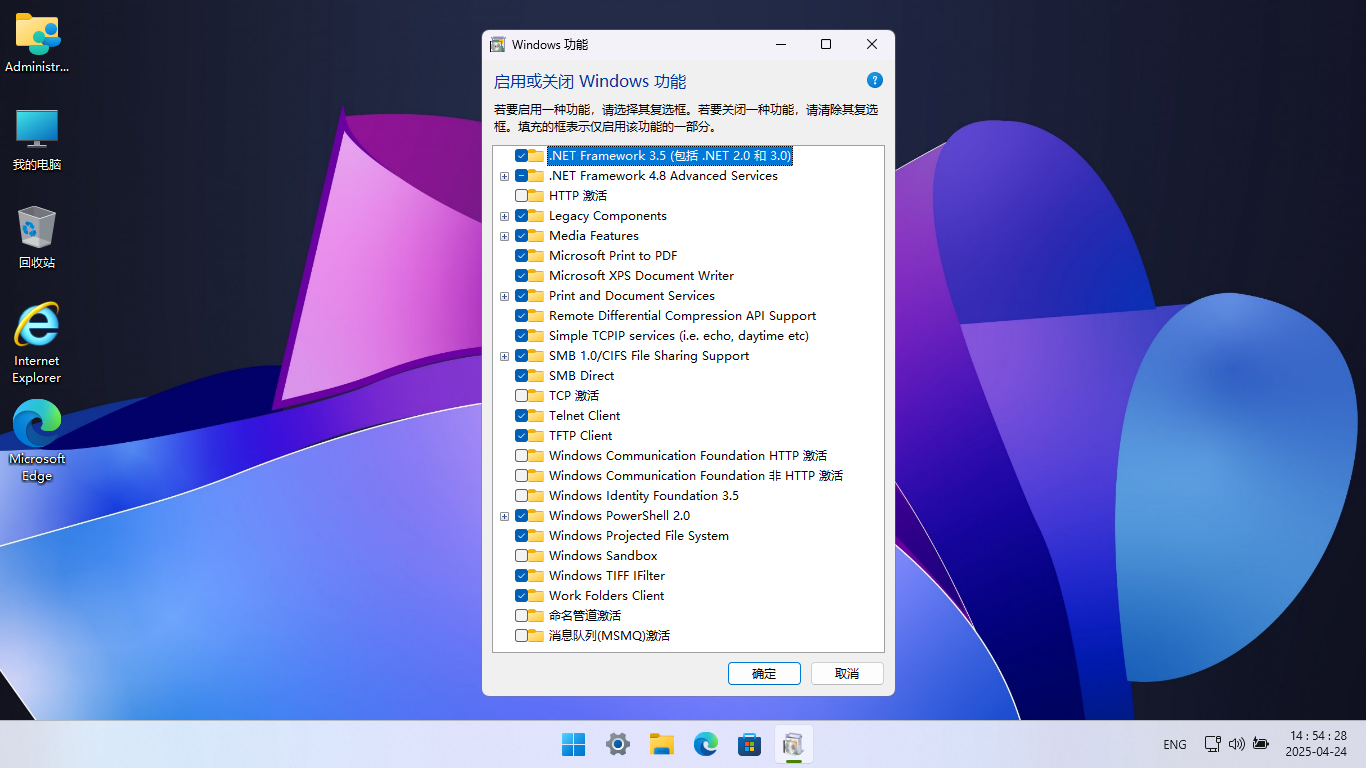1366x768 pixels.
Task: Click the Windows Features taskbar icon
Action: click(794, 744)
